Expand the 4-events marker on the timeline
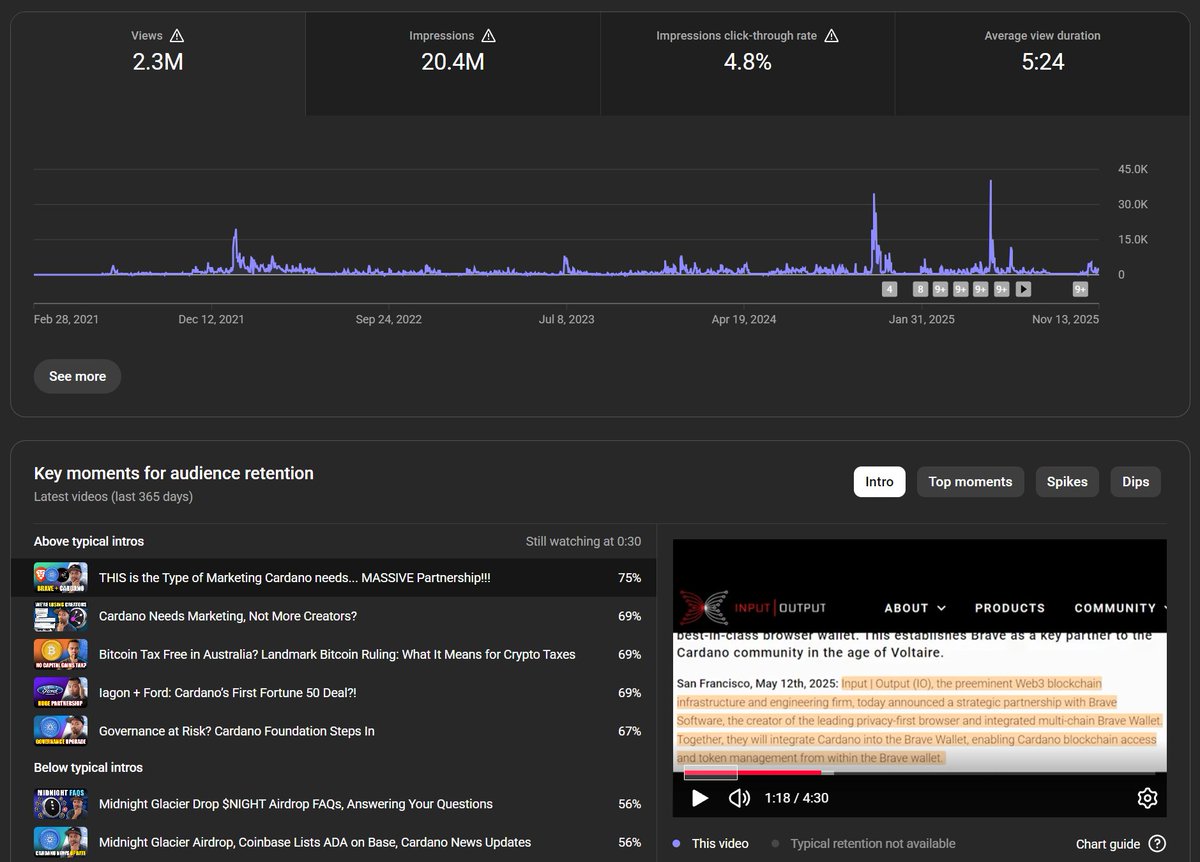This screenshot has width=1200, height=862. [890, 288]
